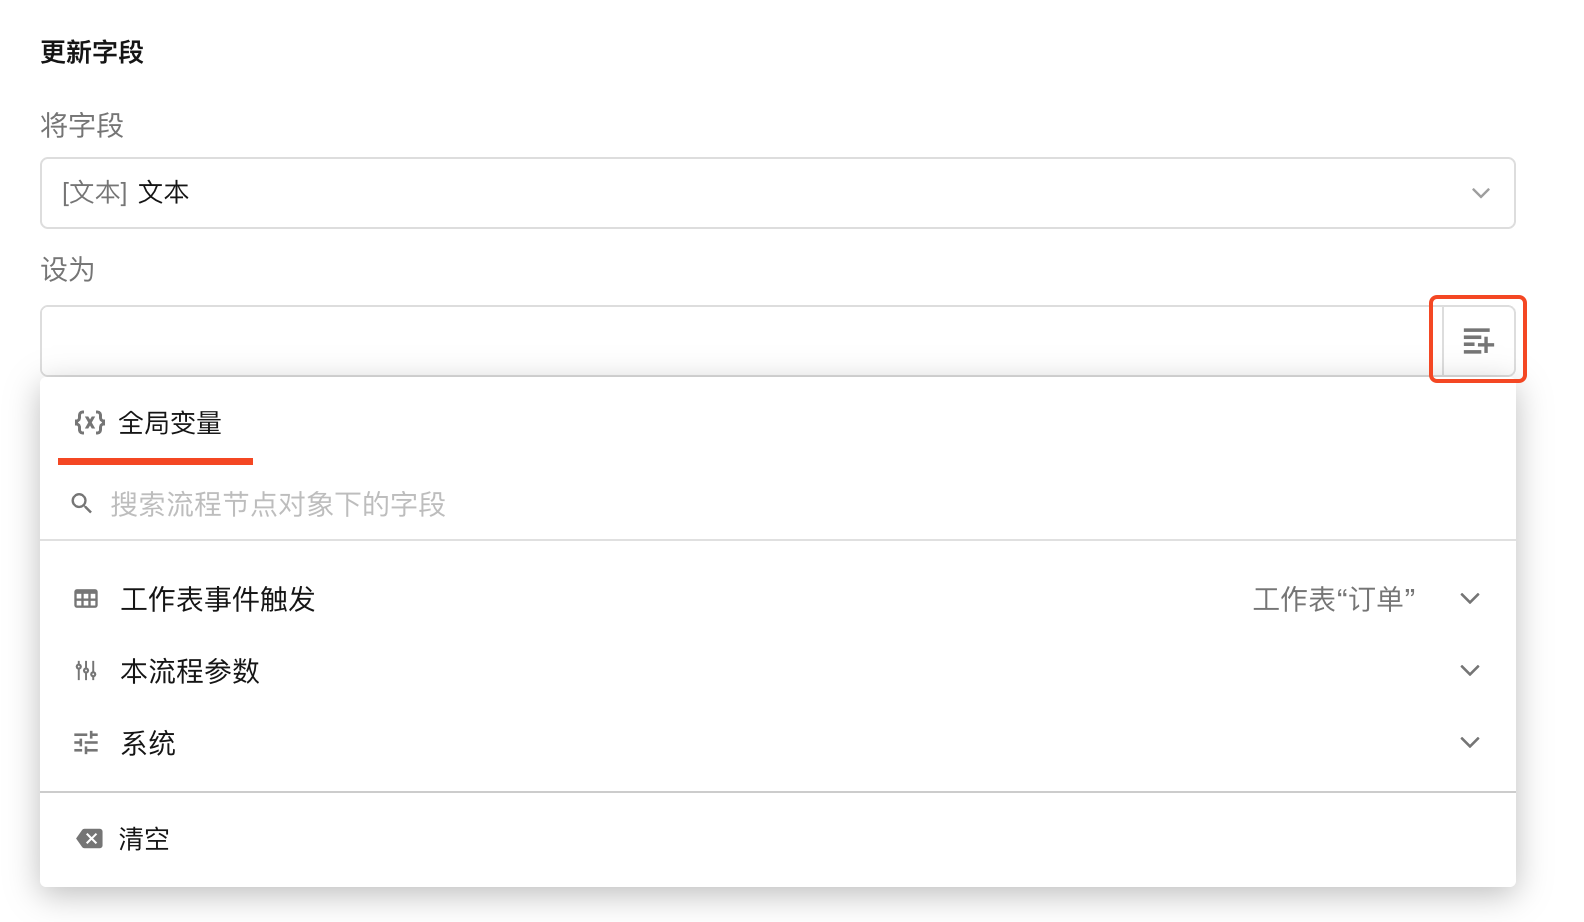Select the 系统 entry
Screen dimensions: 1584x922
pos(148,743)
